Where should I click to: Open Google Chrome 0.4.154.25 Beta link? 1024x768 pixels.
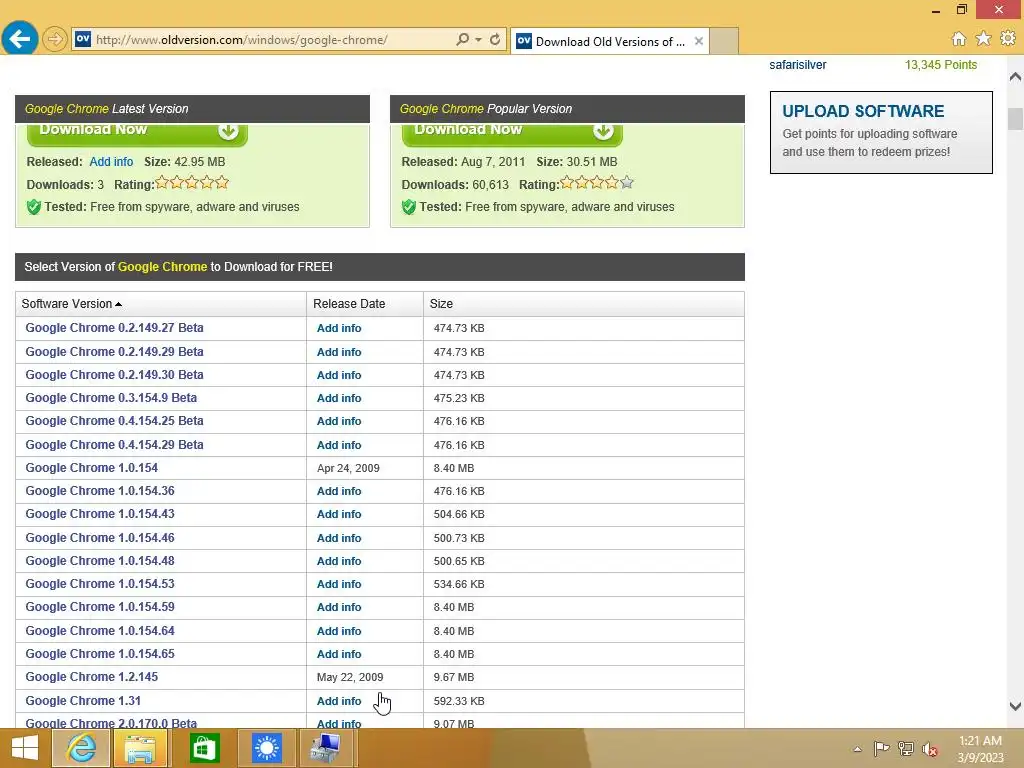pyautogui.click(x=114, y=421)
